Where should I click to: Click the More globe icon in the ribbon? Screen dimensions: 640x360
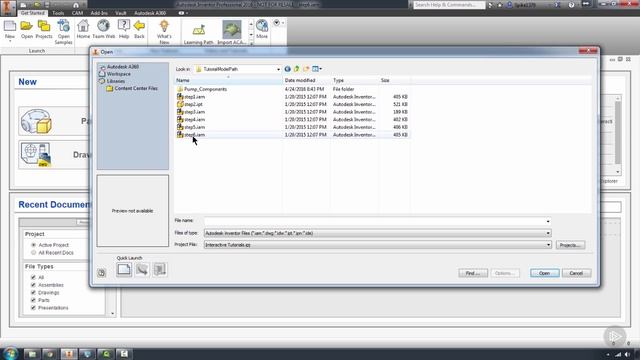[x=262, y=26]
